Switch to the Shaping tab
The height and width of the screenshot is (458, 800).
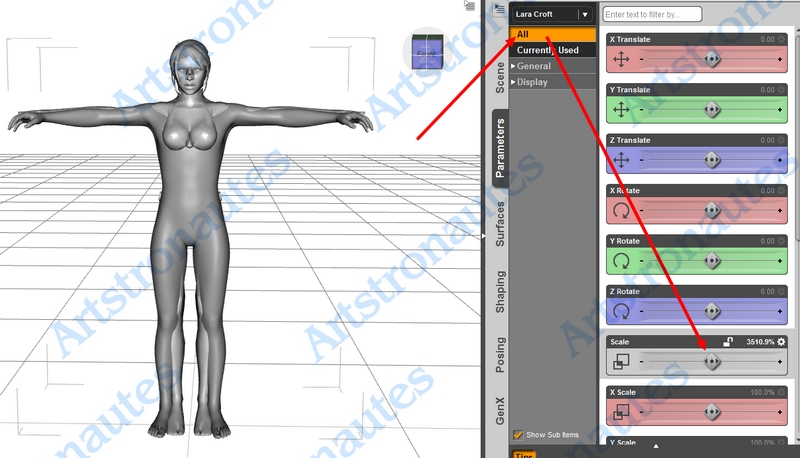coord(500,292)
